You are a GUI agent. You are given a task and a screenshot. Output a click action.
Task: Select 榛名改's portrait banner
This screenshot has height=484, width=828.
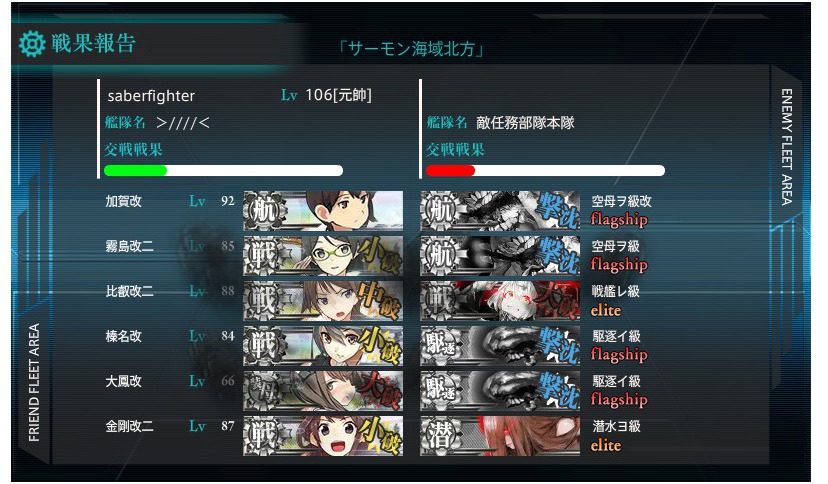pyautogui.click(x=323, y=346)
